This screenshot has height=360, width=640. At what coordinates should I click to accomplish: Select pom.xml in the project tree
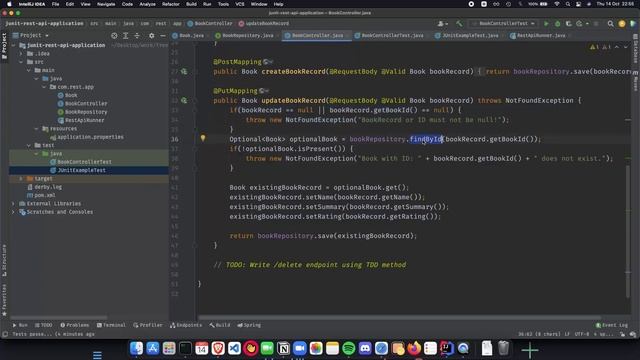41,195
